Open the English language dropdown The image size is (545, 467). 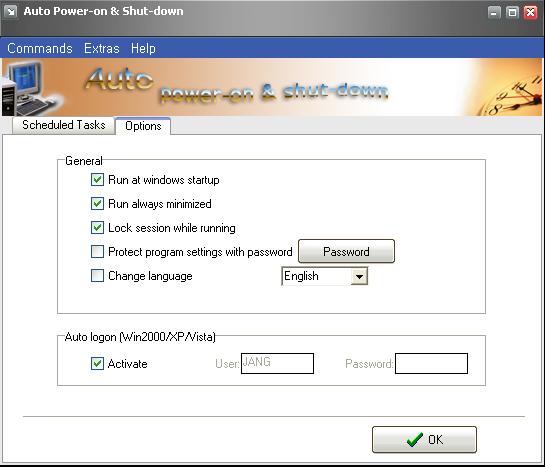(324, 276)
